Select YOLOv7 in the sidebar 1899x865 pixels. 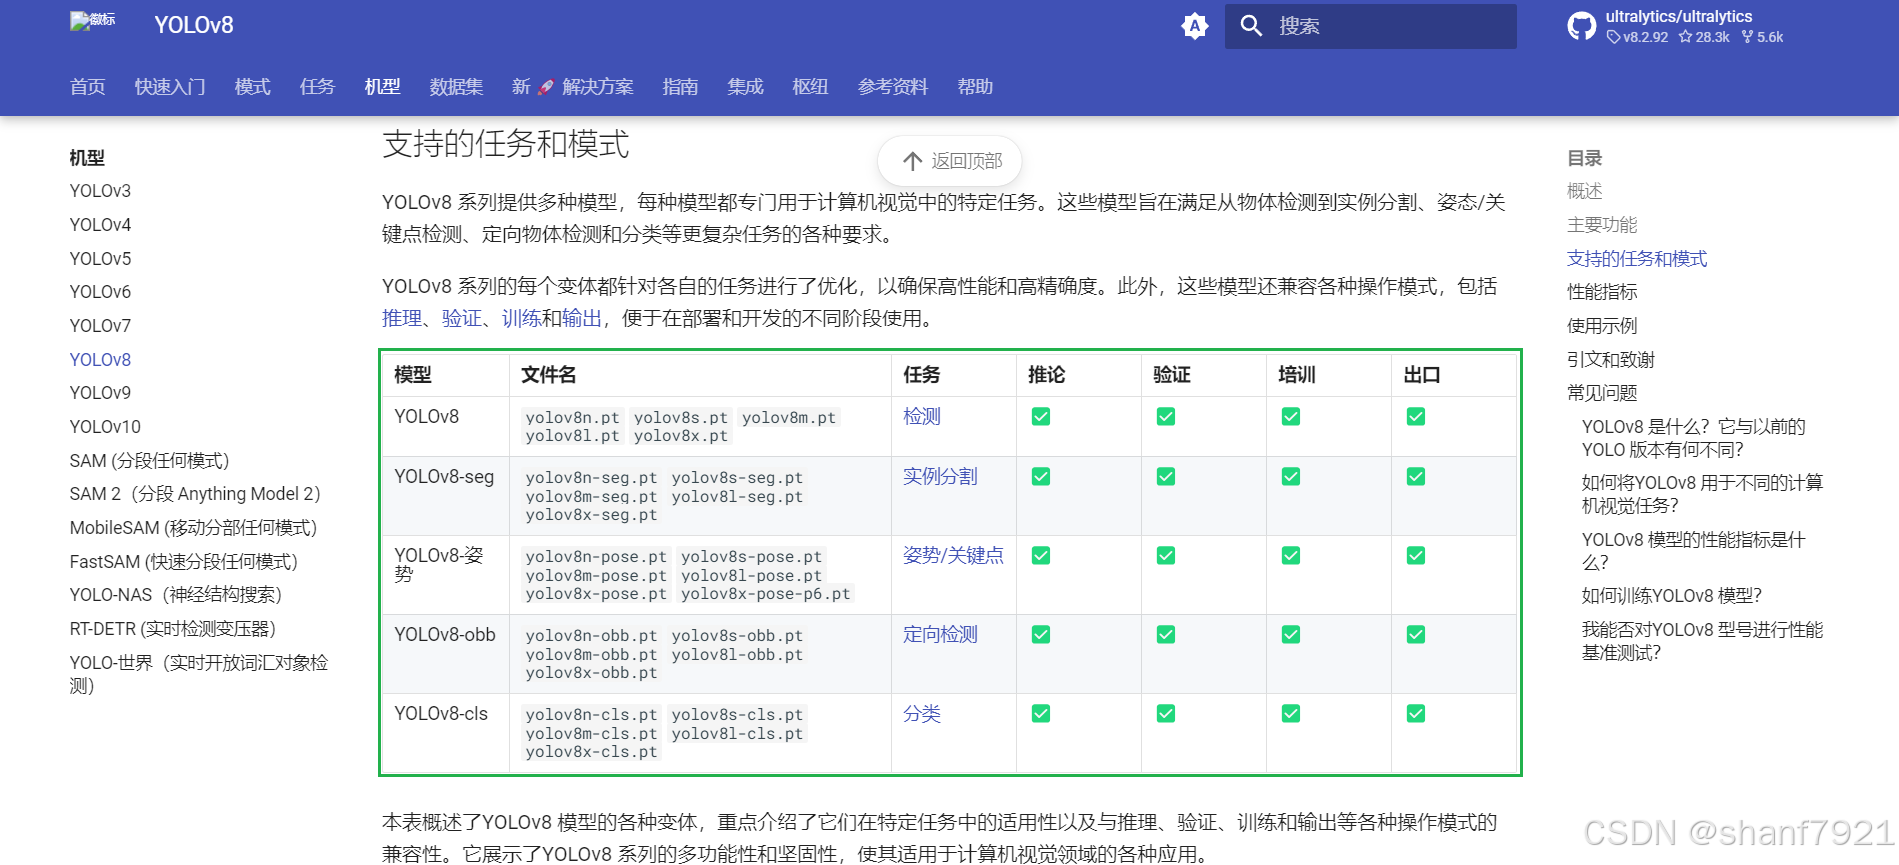[100, 326]
